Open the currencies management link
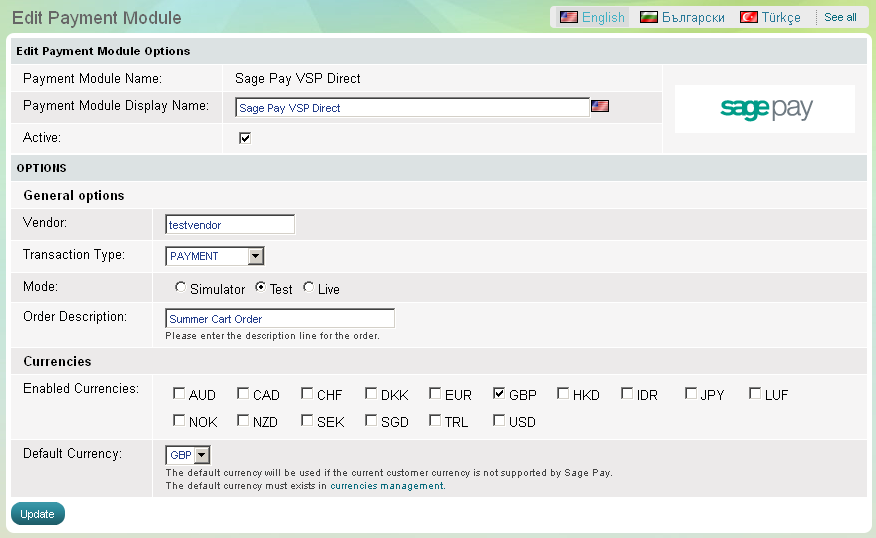The height and width of the screenshot is (538, 876). (386, 486)
